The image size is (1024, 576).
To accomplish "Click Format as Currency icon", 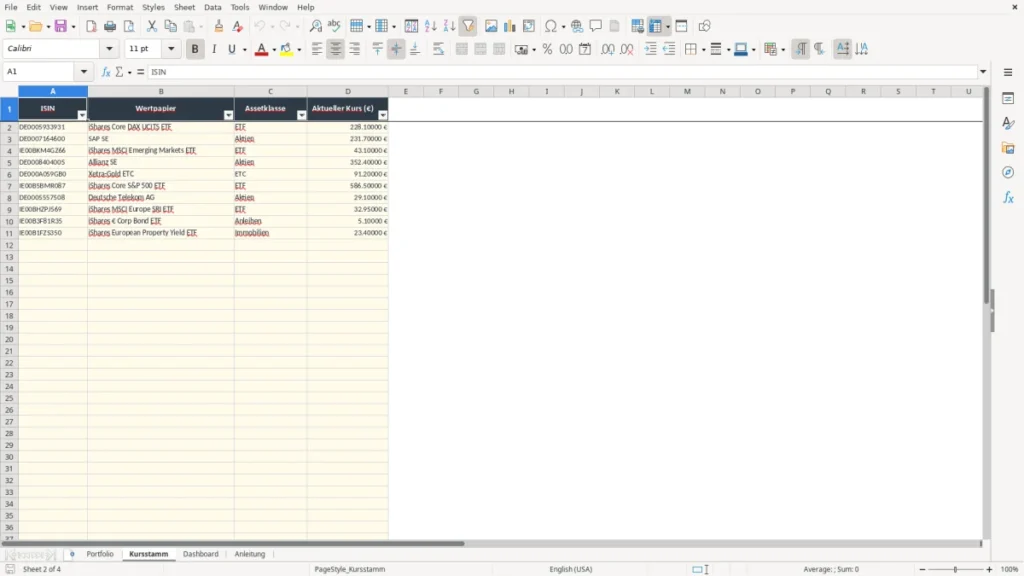I will (x=521, y=49).
